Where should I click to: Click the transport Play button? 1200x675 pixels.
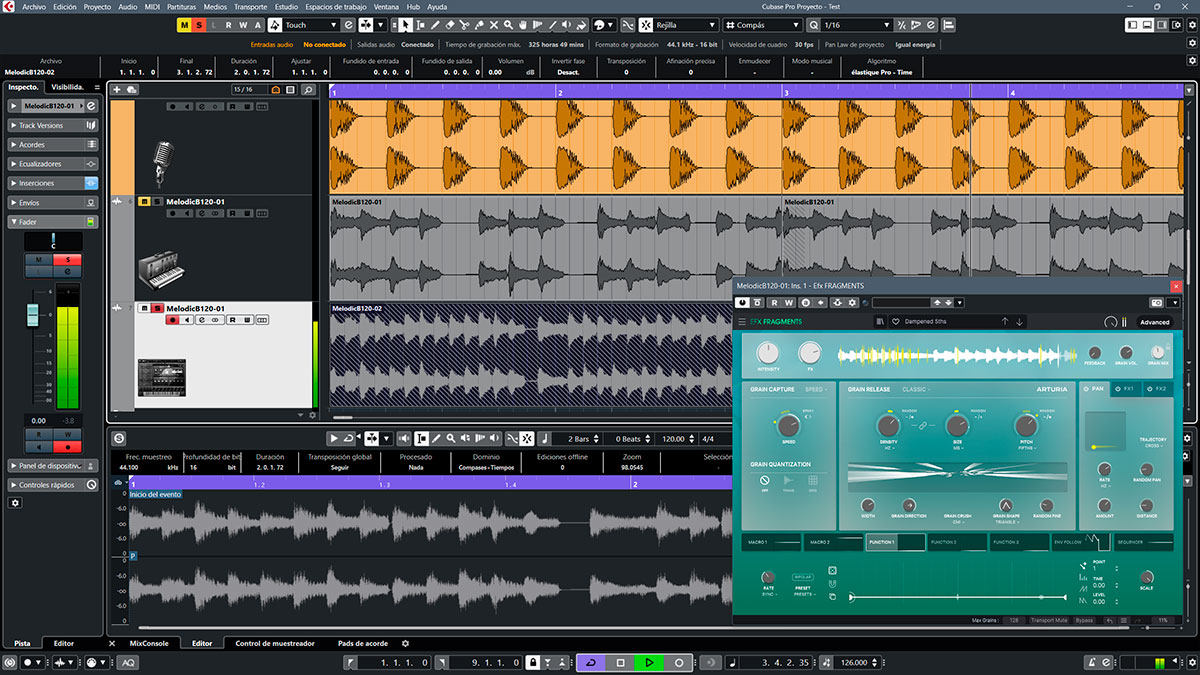click(x=649, y=662)
